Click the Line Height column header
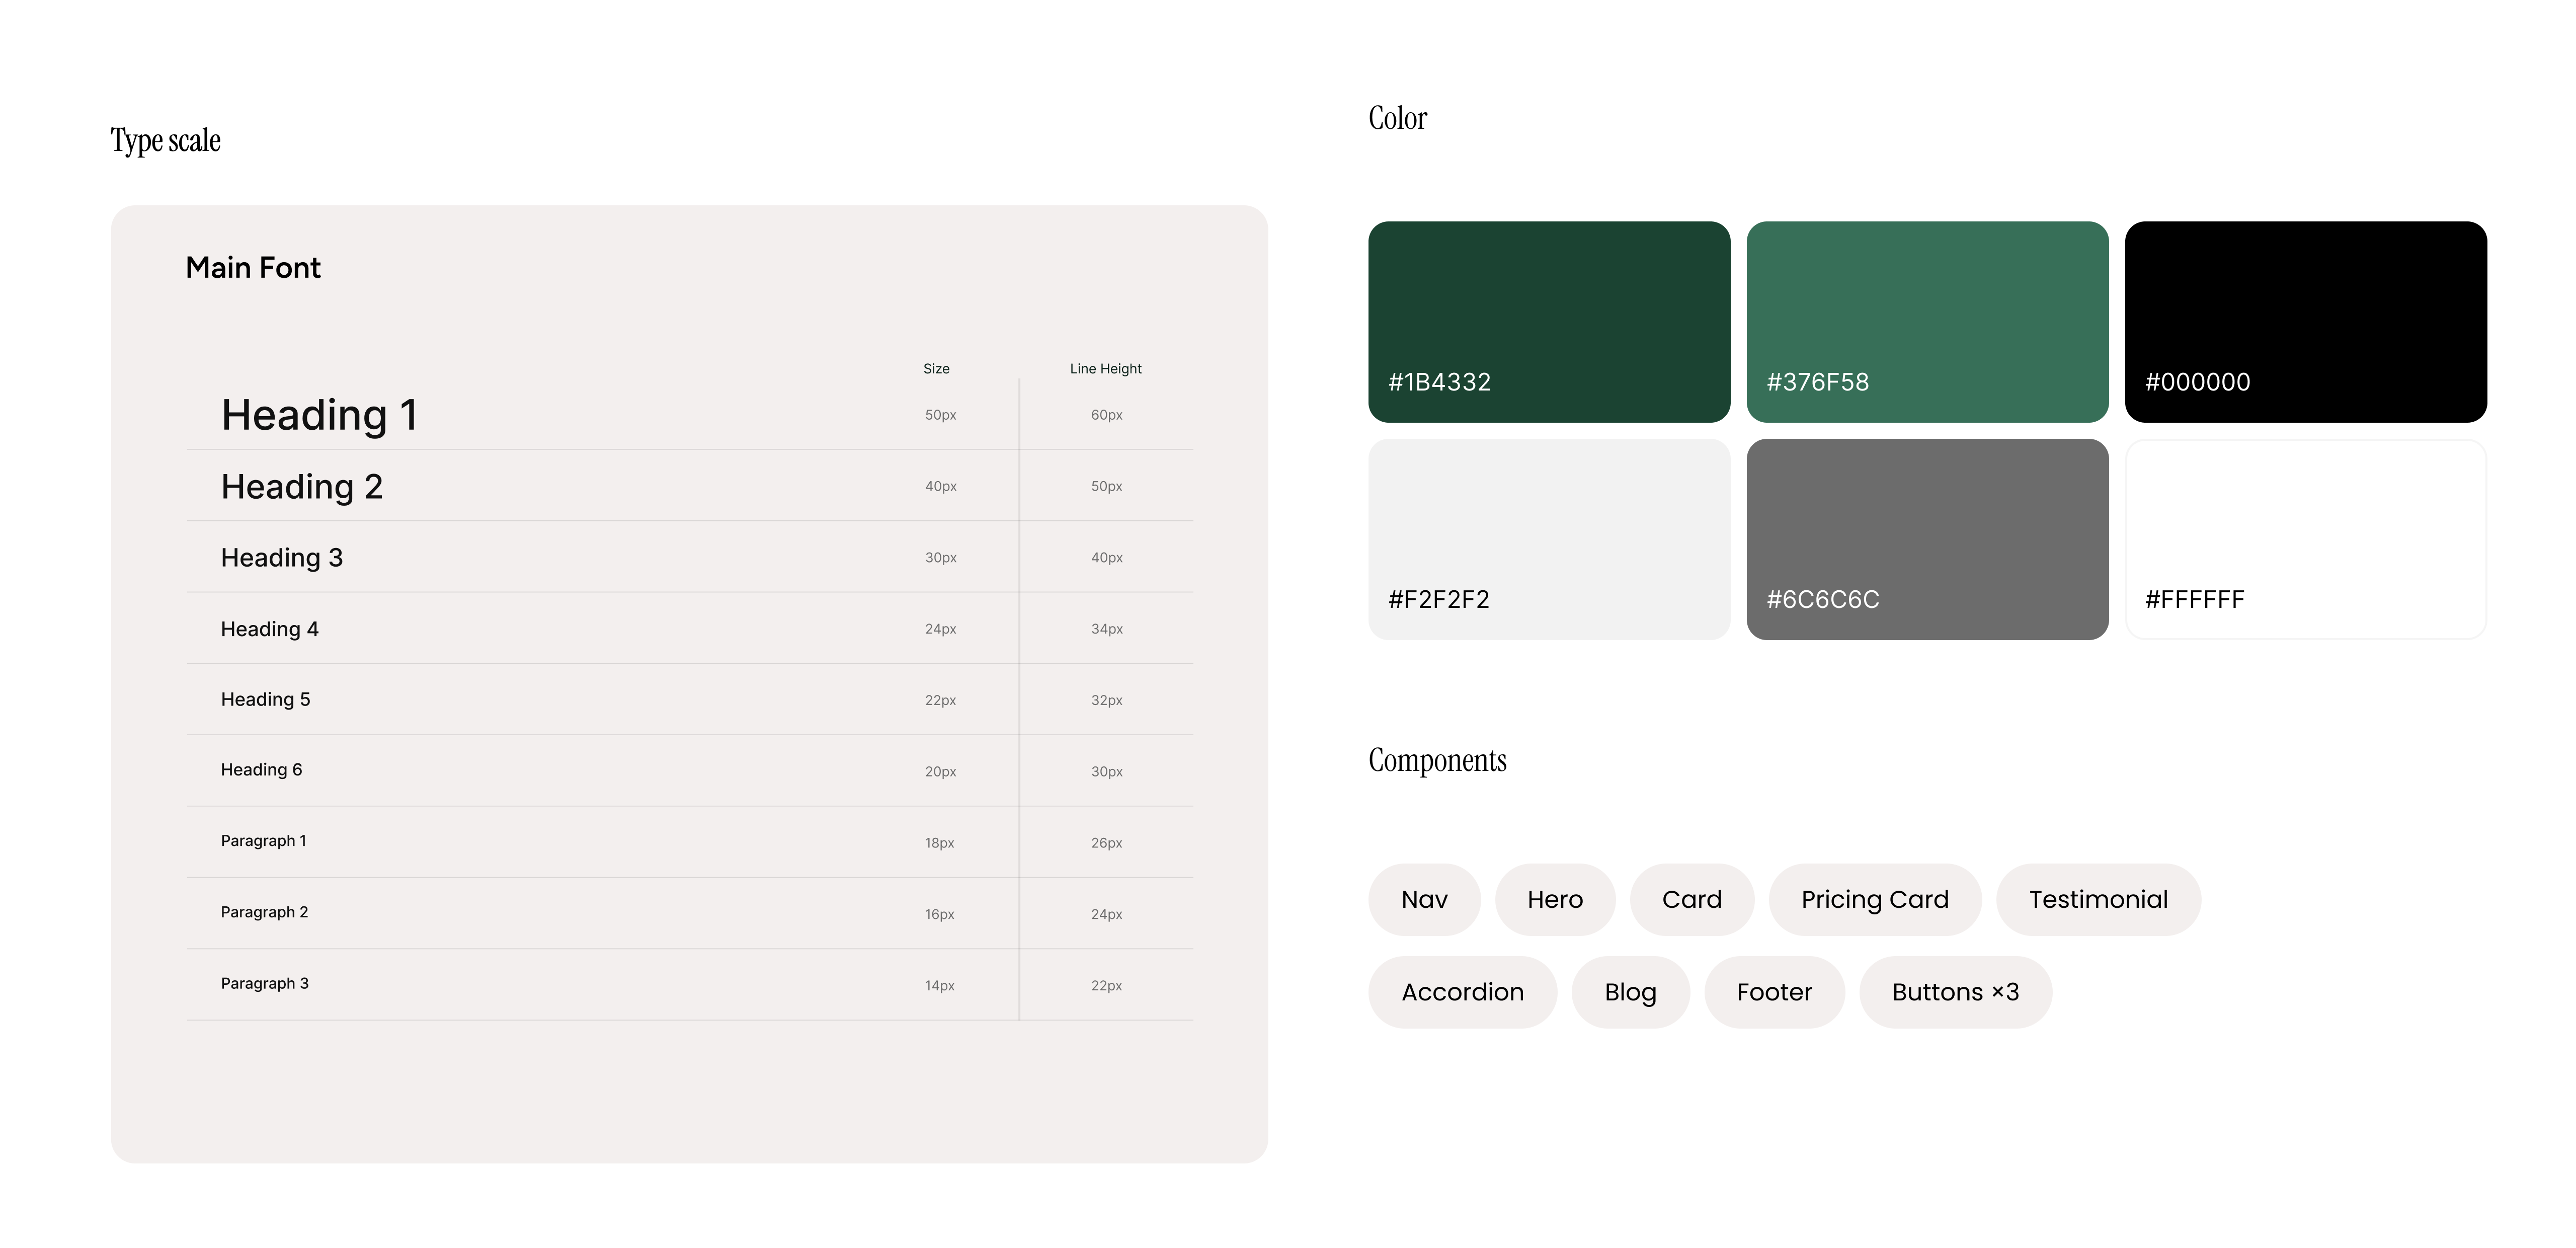Screen dimensions: 2576x1248 [x=1105, y=369]
